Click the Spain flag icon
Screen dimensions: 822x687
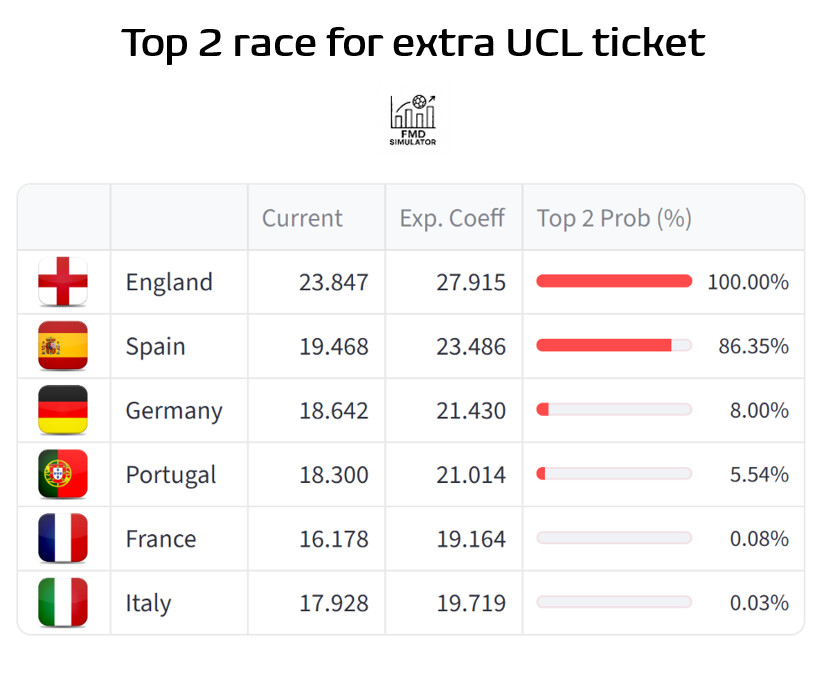pyautogui.click(x=63, y=346)
